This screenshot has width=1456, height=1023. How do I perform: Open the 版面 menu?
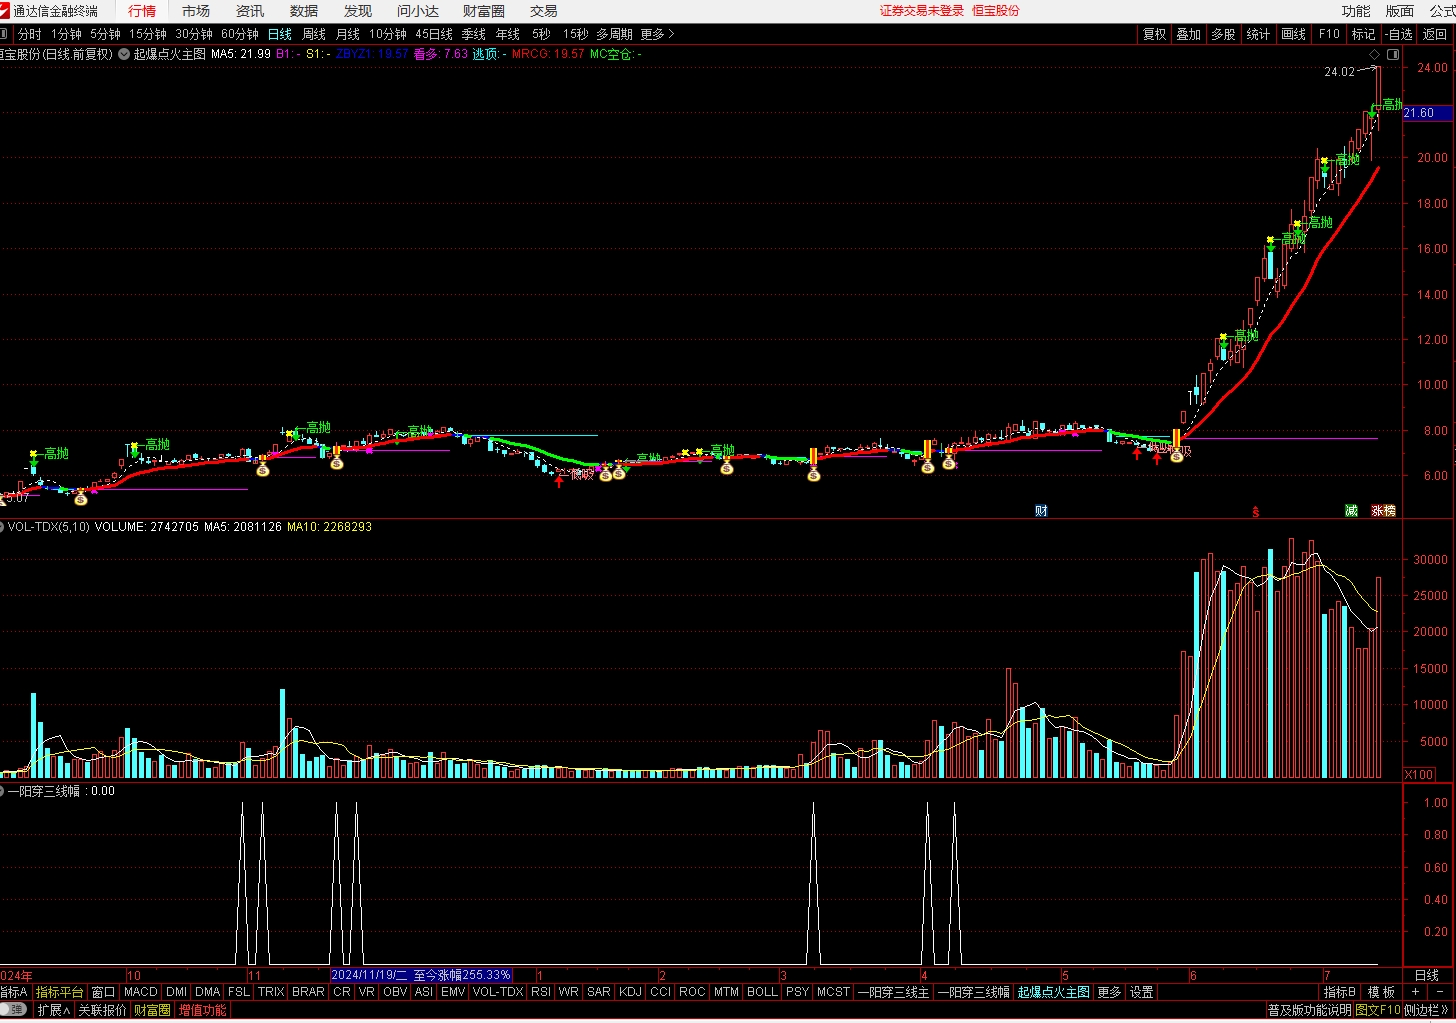pyautogui.click(x=1400, y=11)
